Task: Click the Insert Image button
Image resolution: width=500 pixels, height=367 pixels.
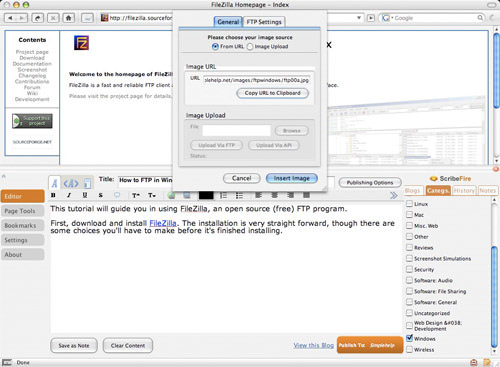Action: [x=292, y=178]
